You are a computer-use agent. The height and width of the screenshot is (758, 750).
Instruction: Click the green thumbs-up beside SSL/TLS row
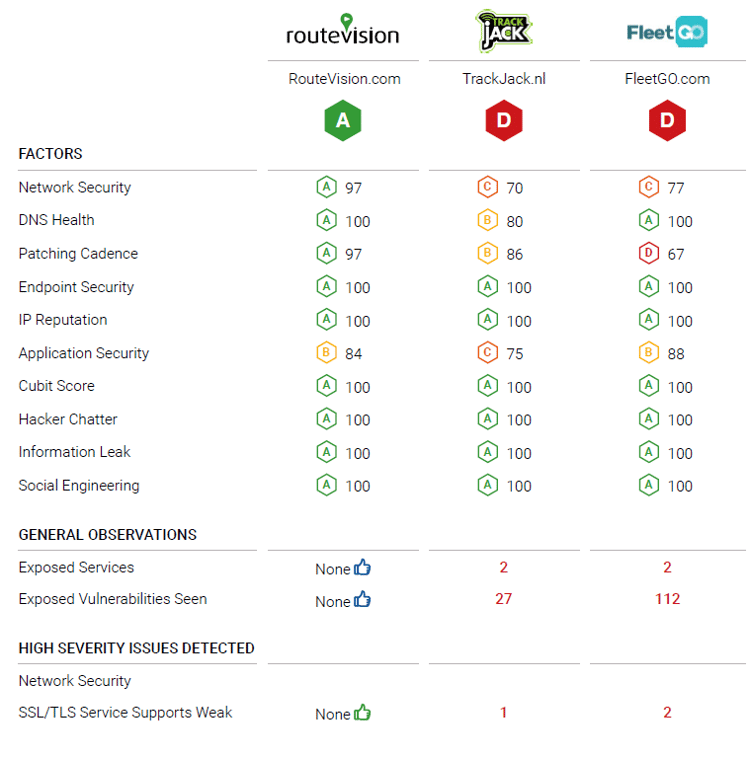tap(362, 713)
